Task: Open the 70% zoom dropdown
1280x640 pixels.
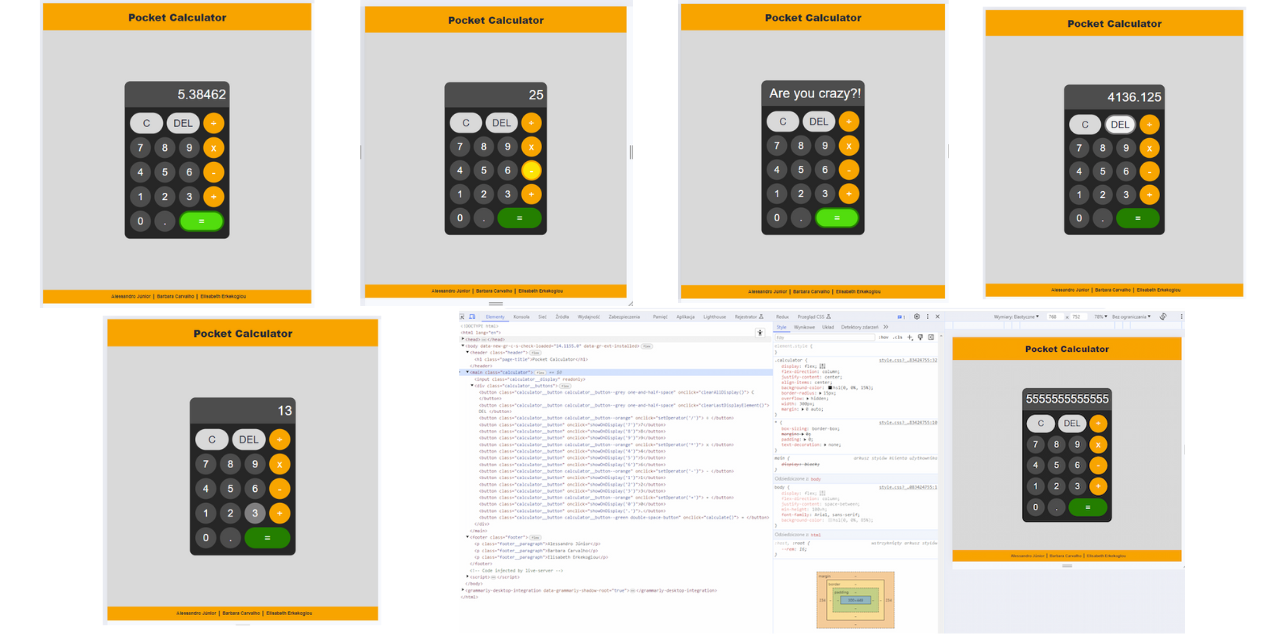Action: tap(1101, 316)
